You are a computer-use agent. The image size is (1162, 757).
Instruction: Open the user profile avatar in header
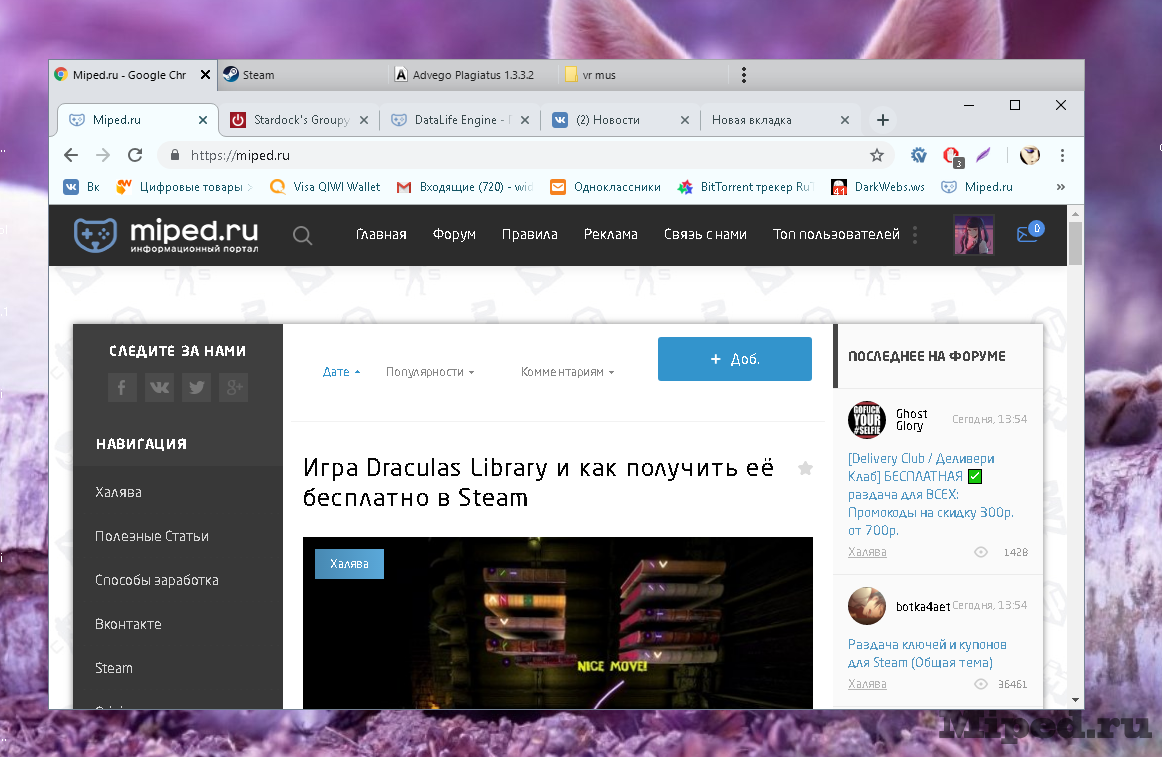point(973,235)
